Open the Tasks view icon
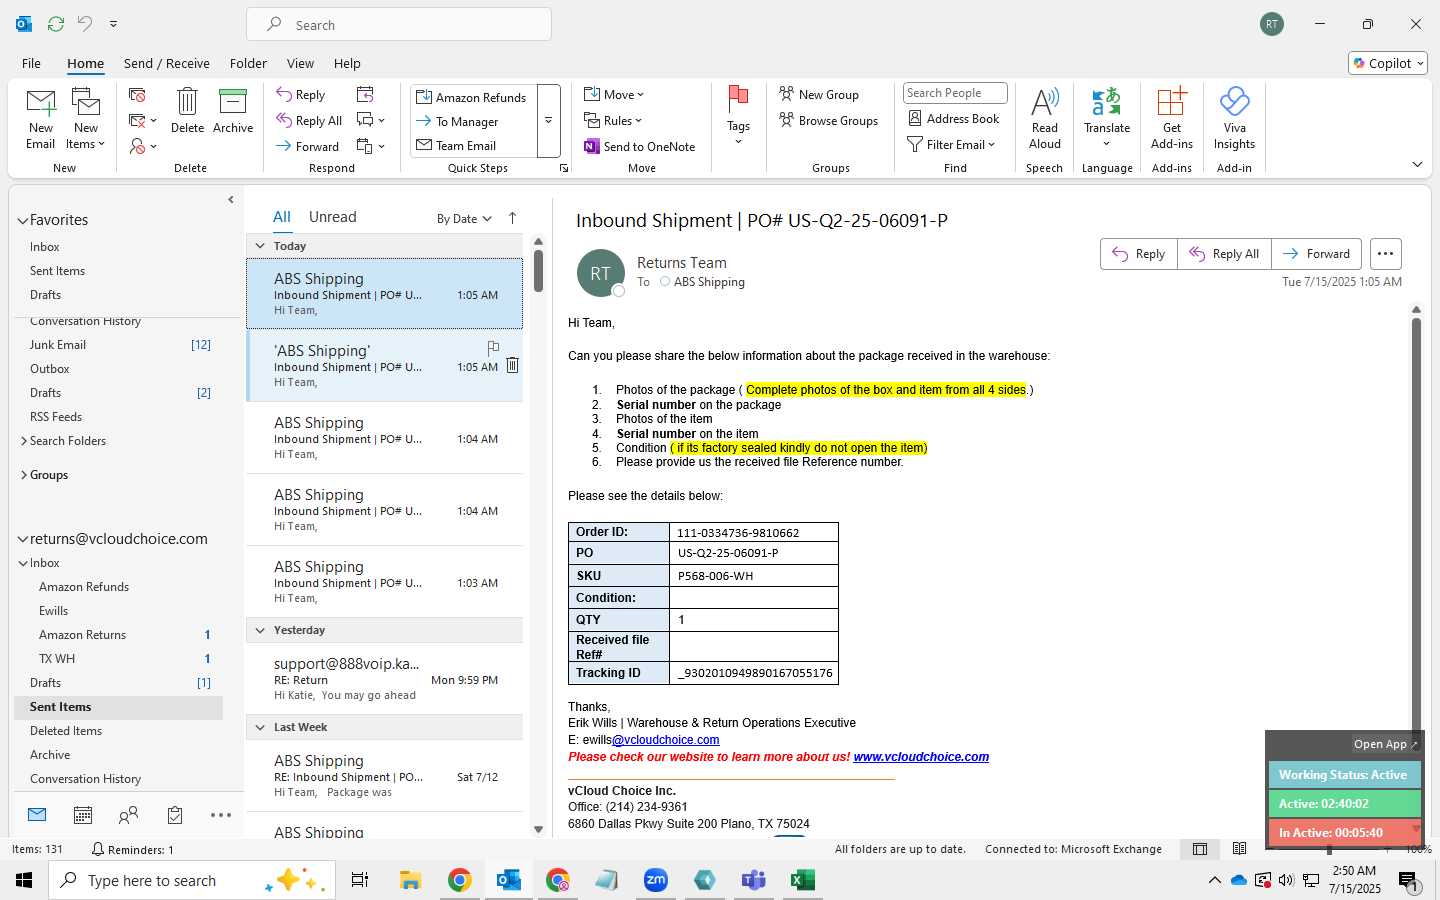 [175, 815]
